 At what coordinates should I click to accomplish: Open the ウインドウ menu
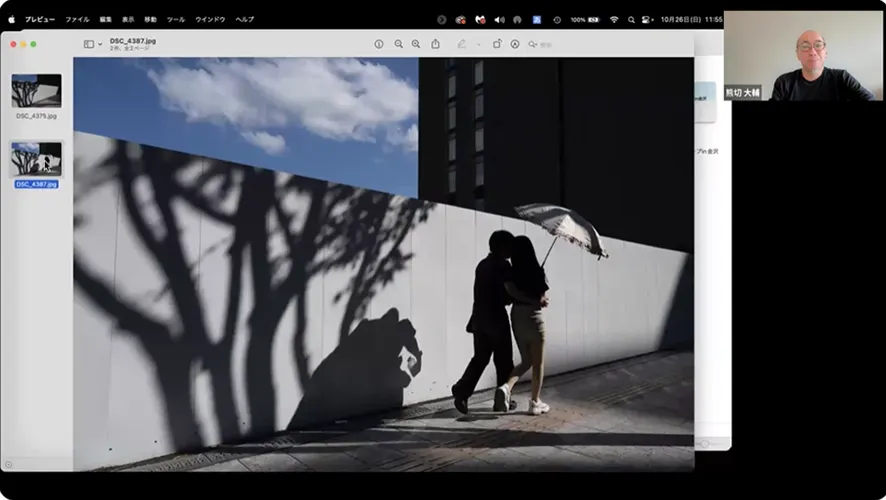pyautogui.click(x=210, y=19)
